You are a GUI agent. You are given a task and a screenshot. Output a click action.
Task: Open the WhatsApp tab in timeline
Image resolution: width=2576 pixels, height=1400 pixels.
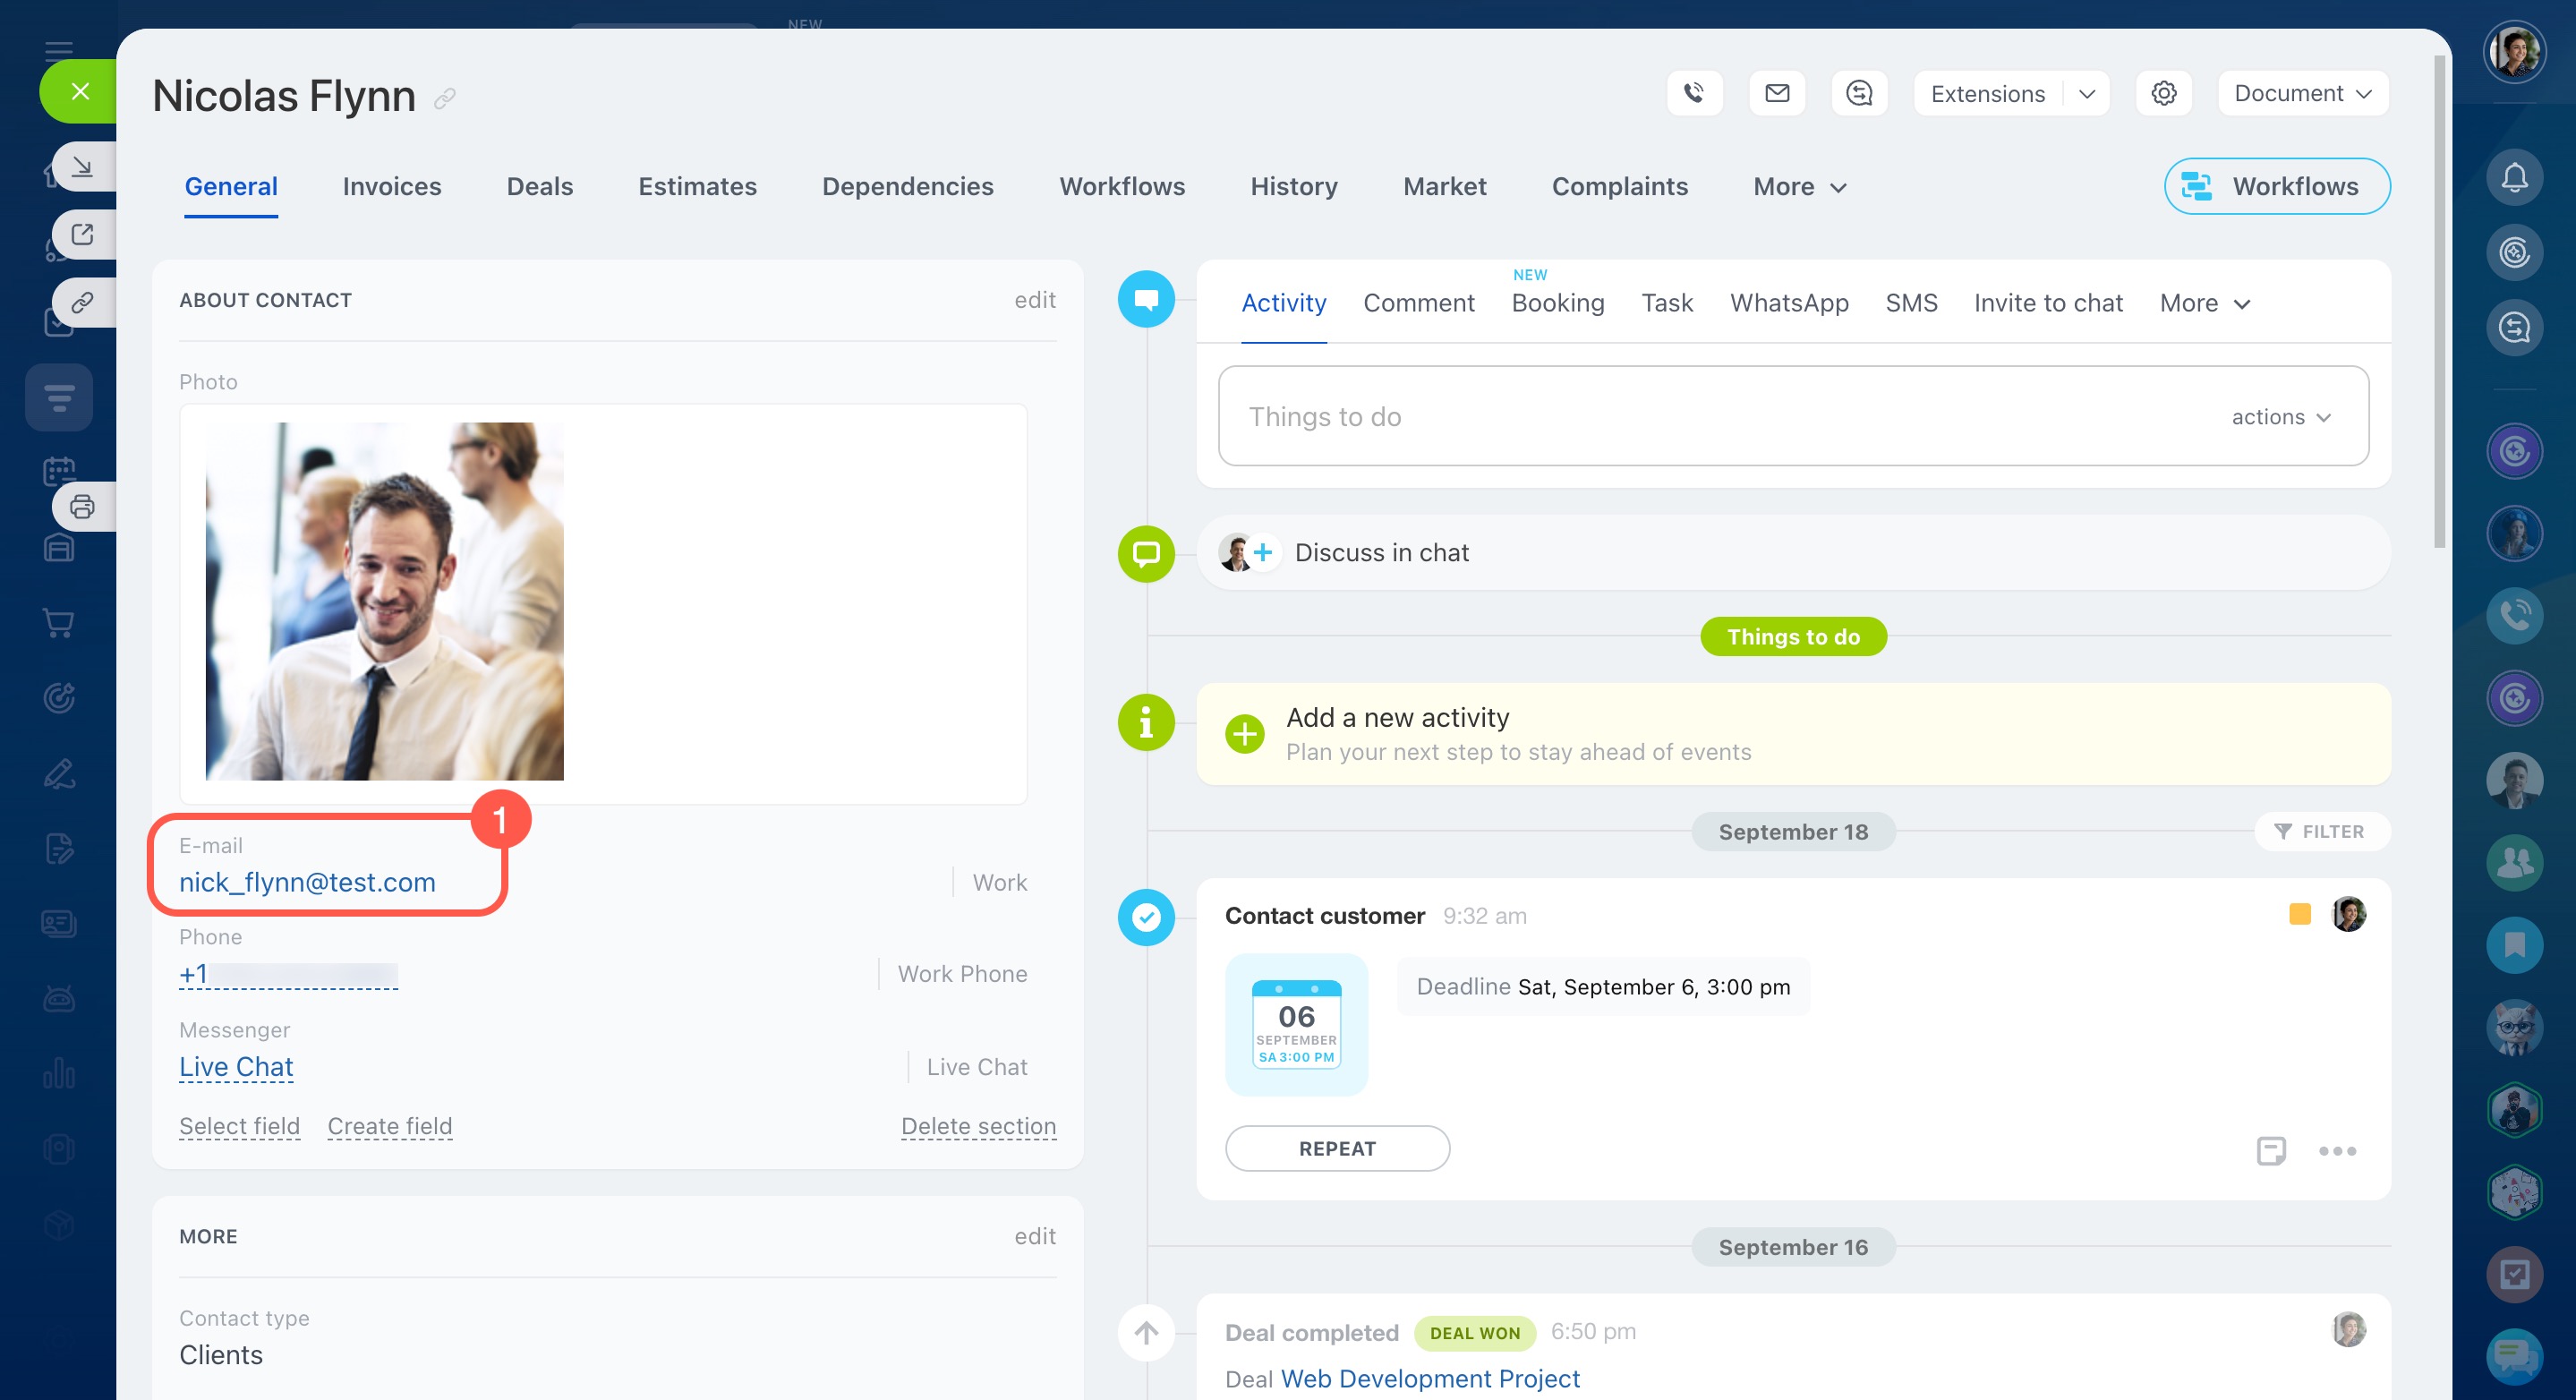[x=1789, y=303]
